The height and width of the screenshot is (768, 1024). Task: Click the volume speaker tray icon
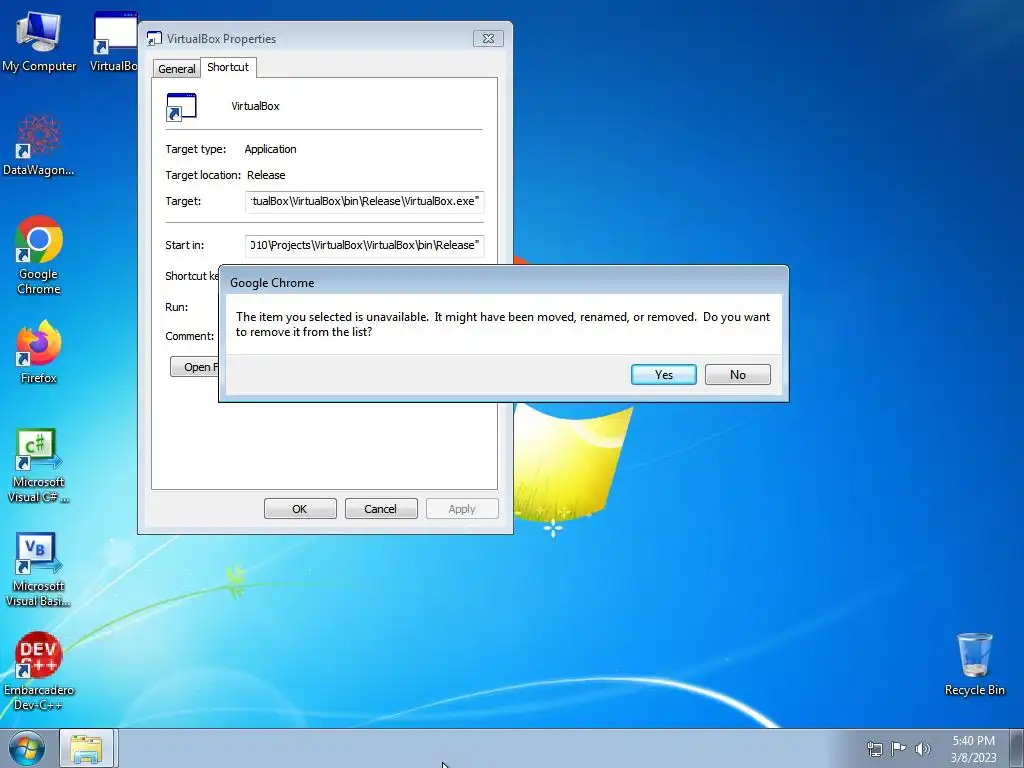922,748
